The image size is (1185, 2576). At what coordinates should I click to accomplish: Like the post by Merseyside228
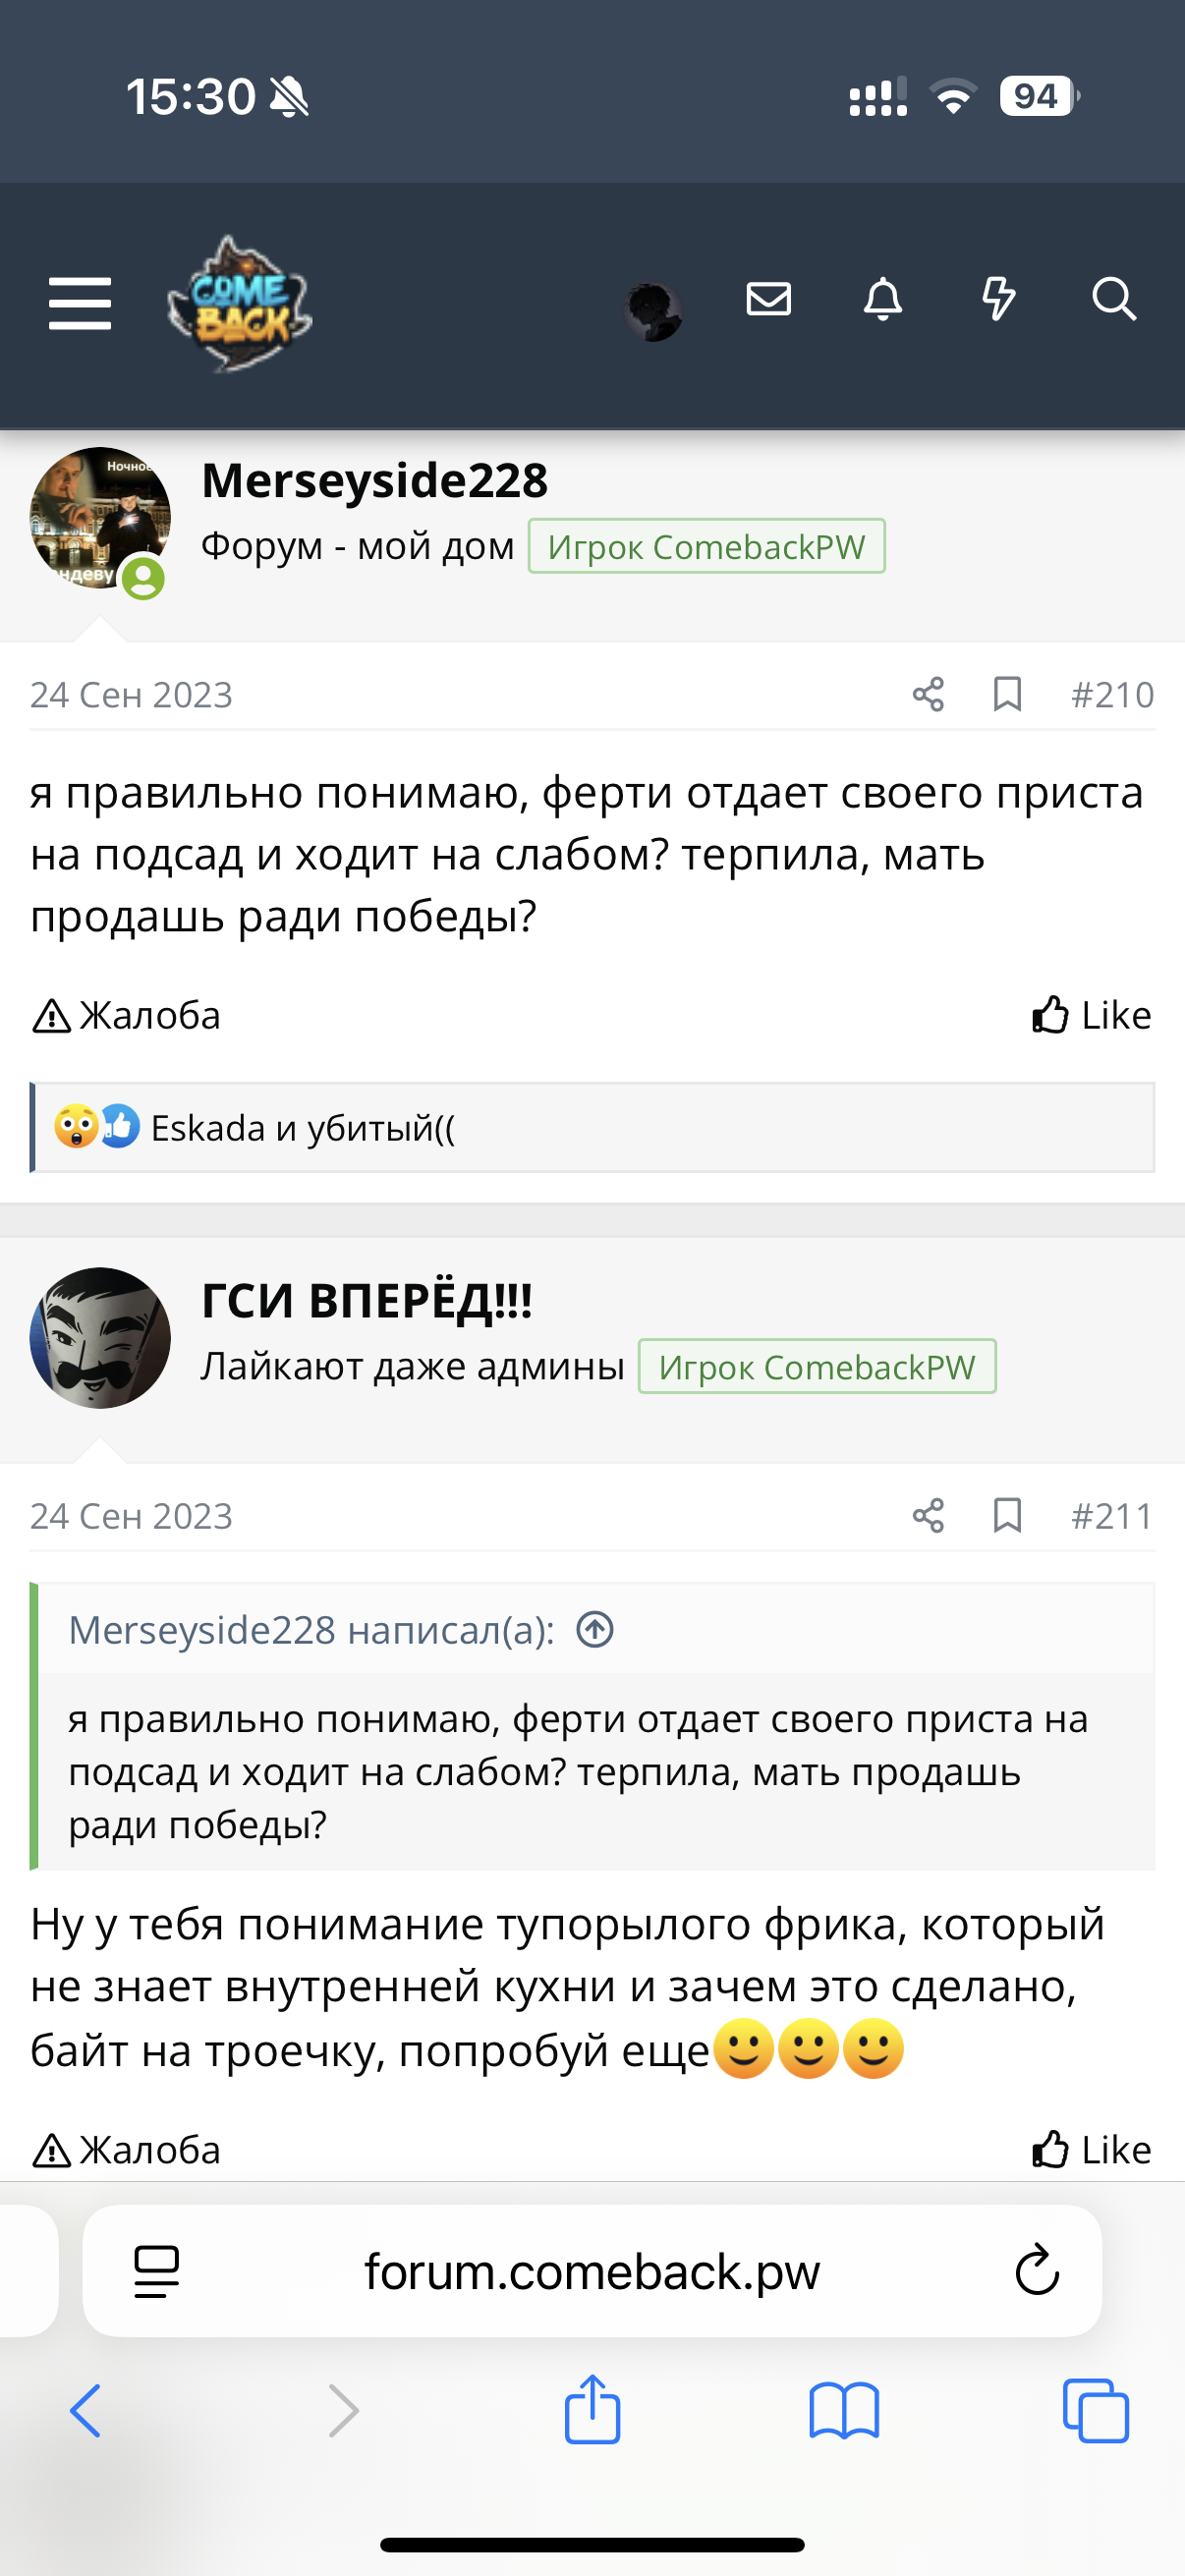tap(1091, 1016)
